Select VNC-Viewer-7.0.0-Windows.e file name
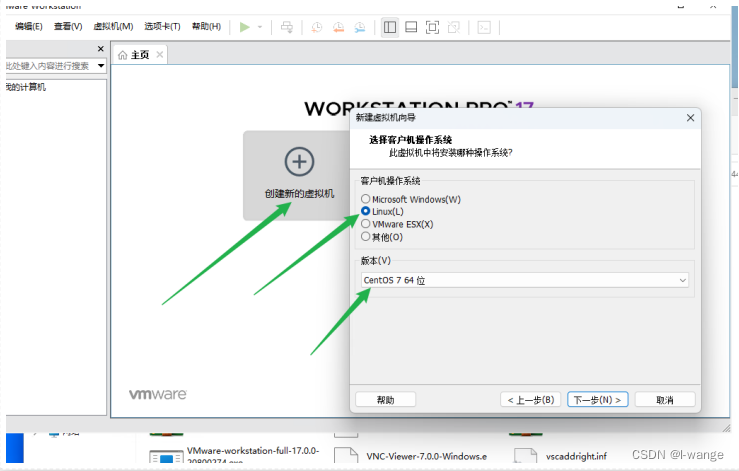Viewport: 739px width, 471px height. (427, 456)
